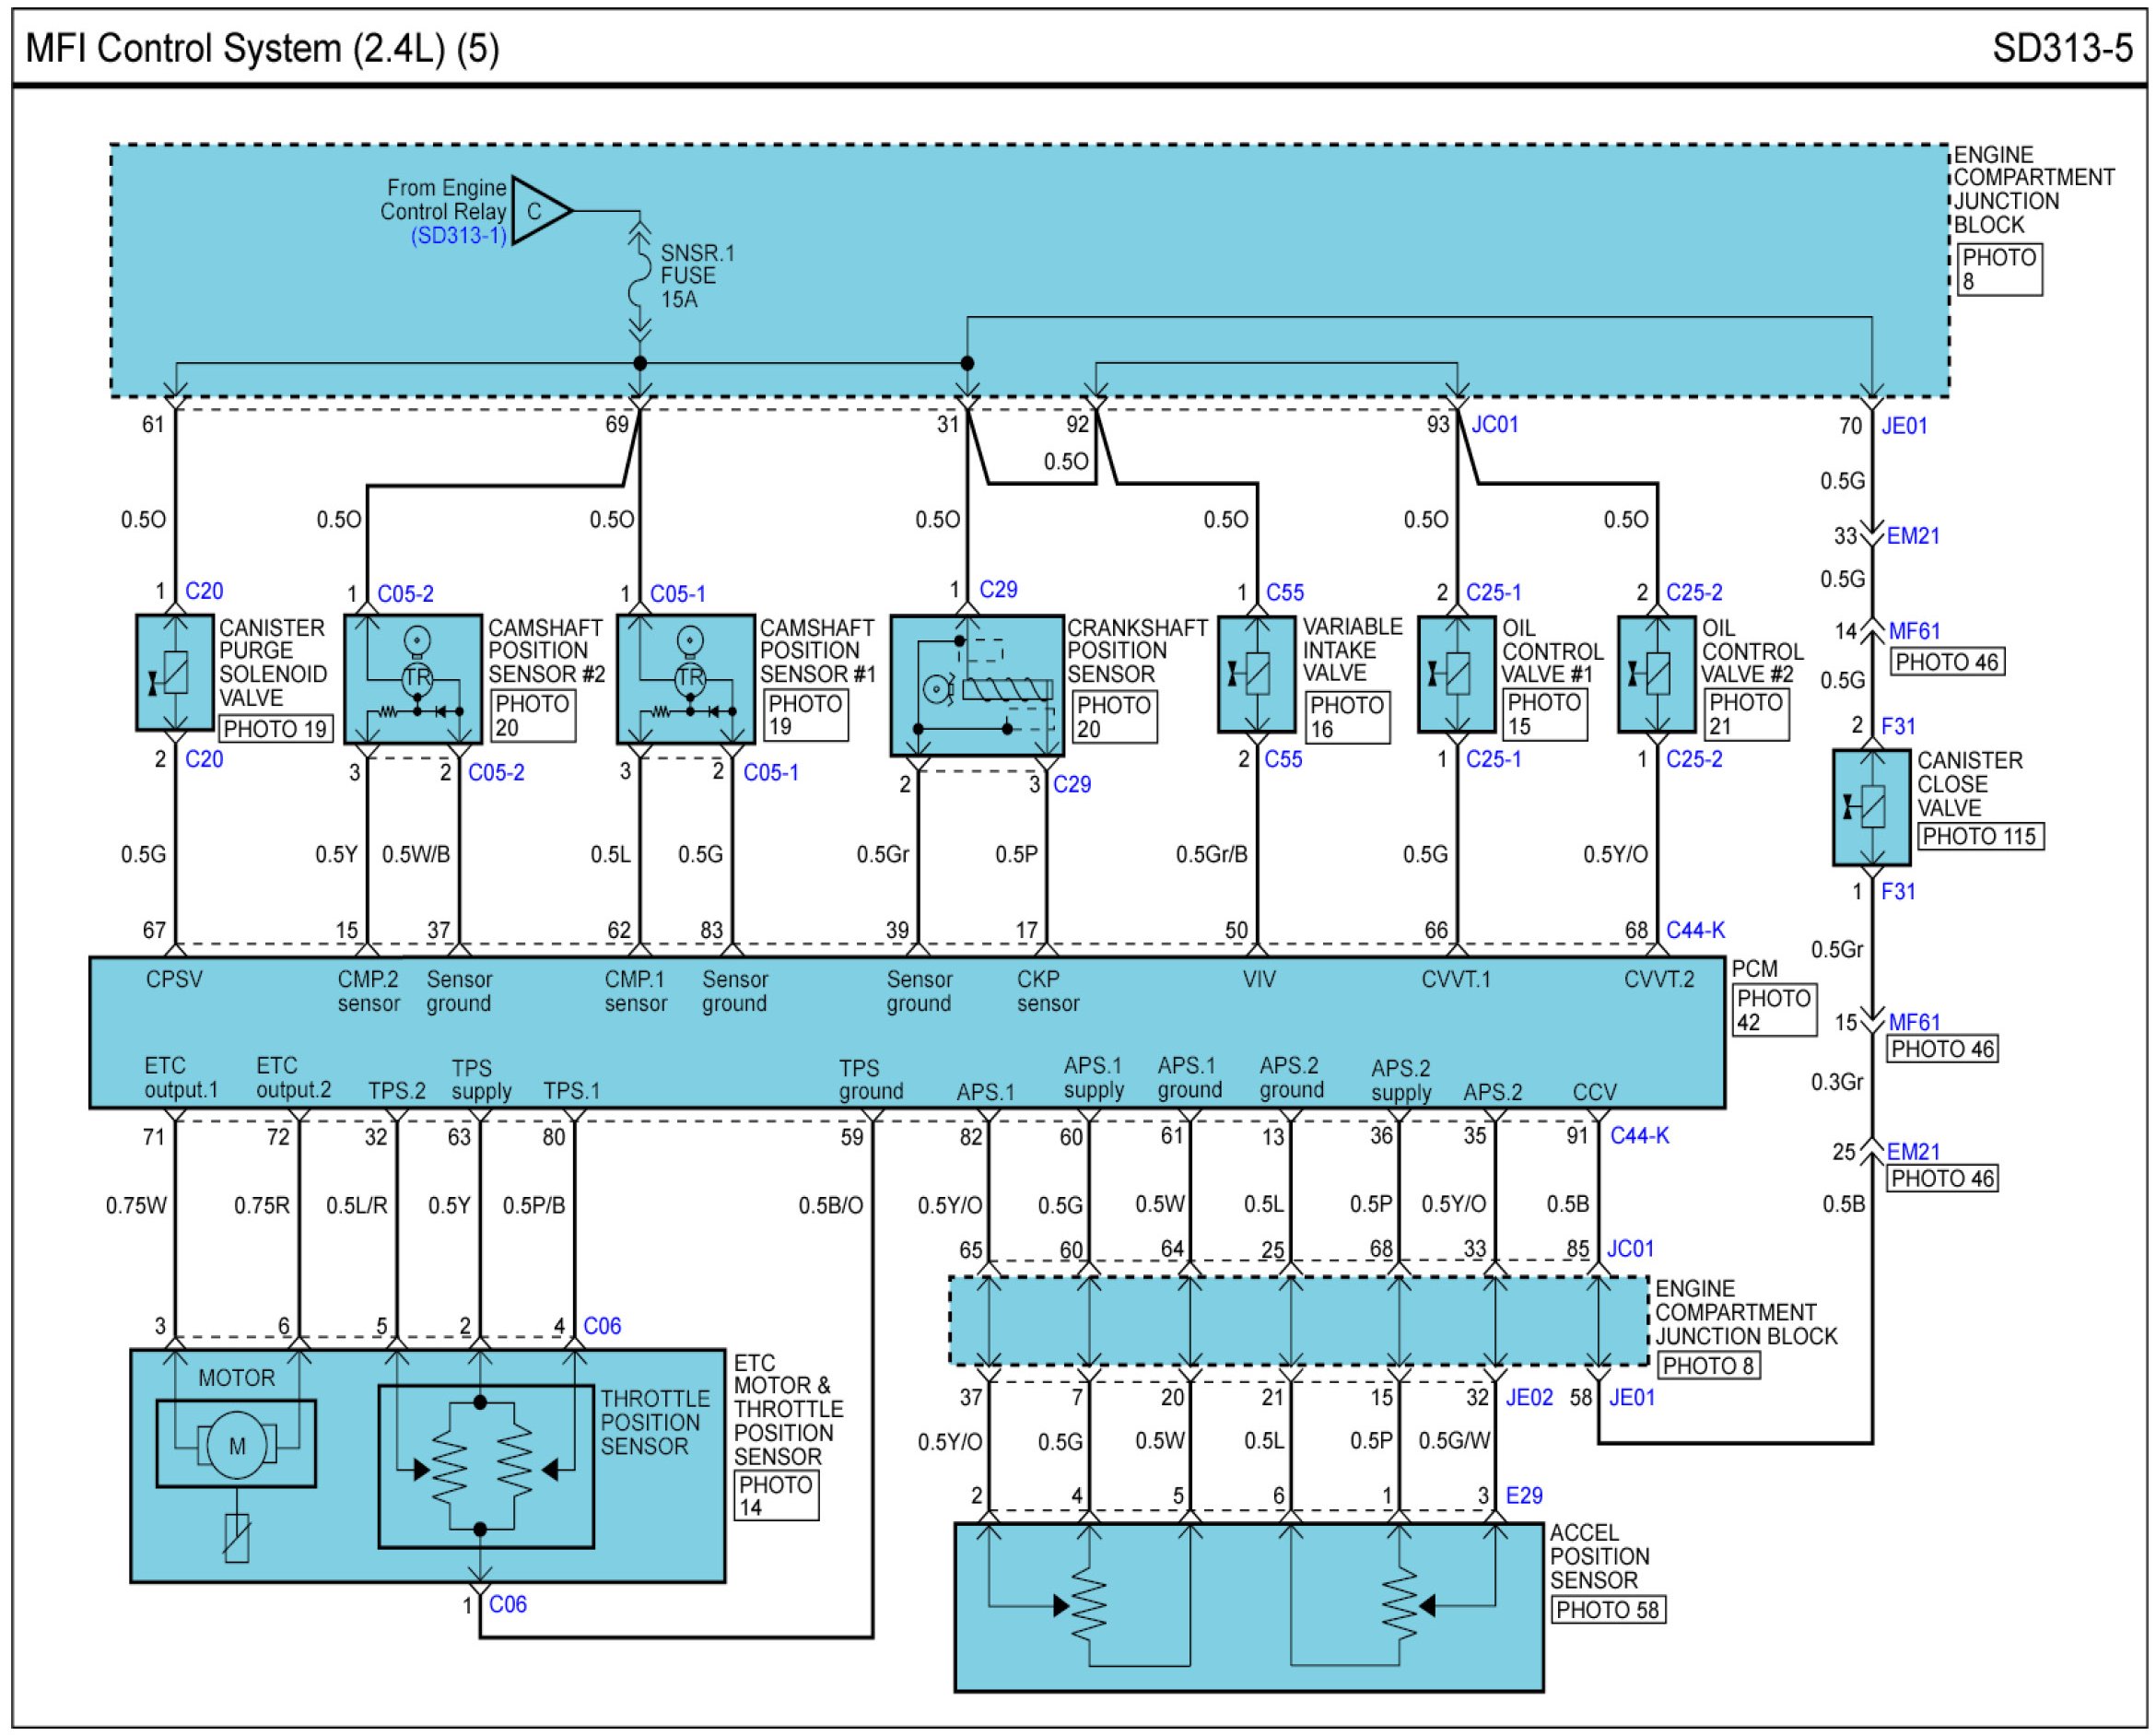Click the Variable Intake Valve symbol
Screen dimensions: 2156x1736
[x=1256, y=673]
